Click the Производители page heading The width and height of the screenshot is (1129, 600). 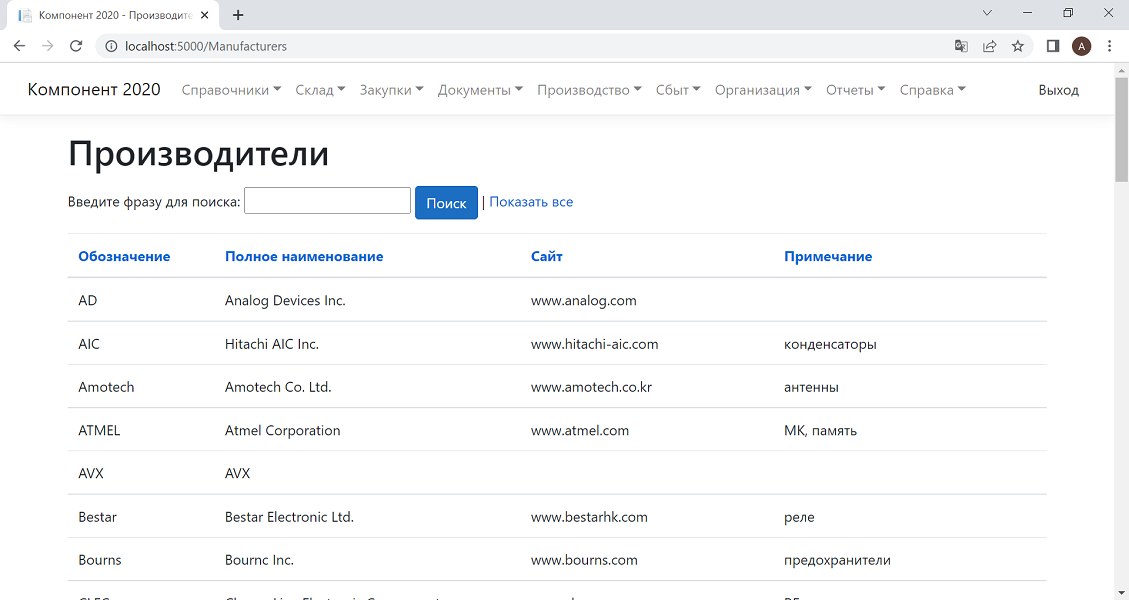pyautogui.click(x=199, y=153)
